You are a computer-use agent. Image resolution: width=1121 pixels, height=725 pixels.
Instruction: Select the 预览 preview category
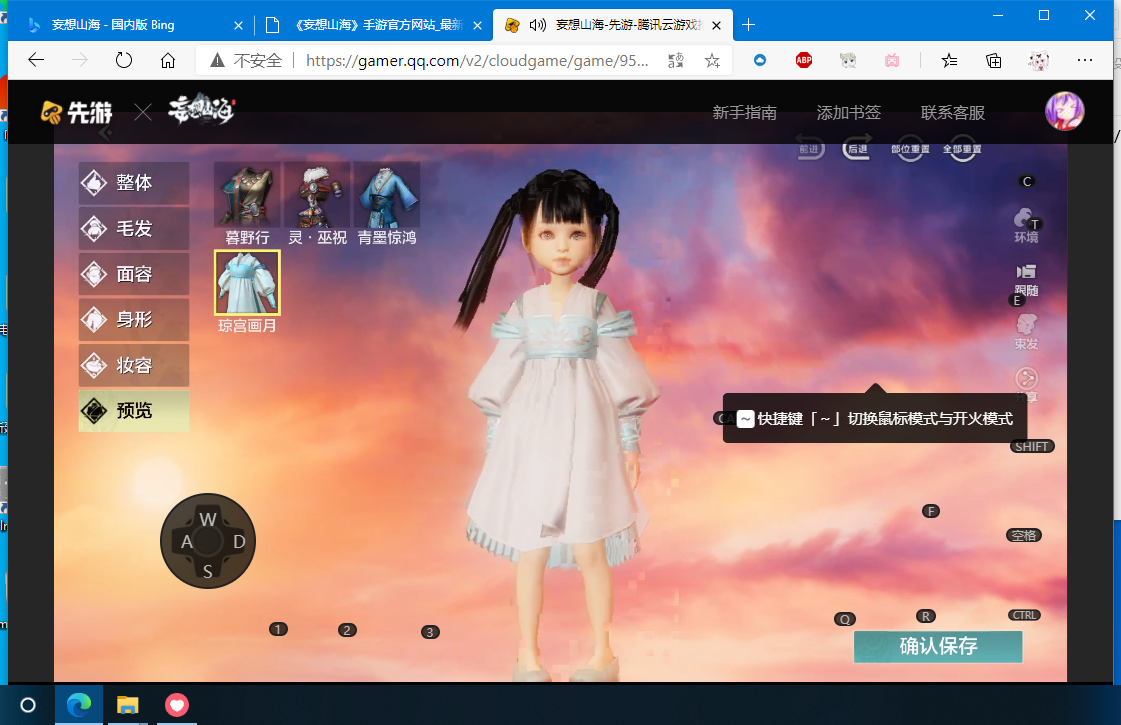point(134,411)
